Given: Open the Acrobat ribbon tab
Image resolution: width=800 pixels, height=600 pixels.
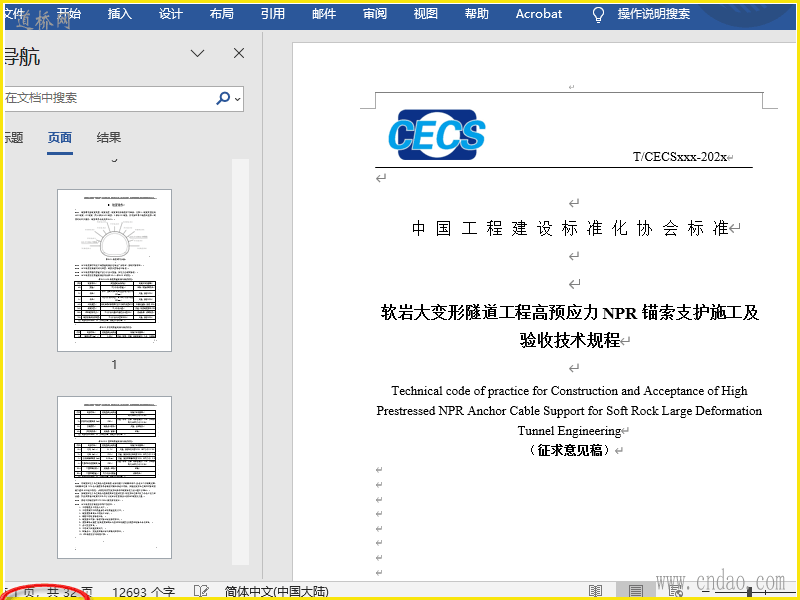Looking at the screenshot, I should (539, 14).
